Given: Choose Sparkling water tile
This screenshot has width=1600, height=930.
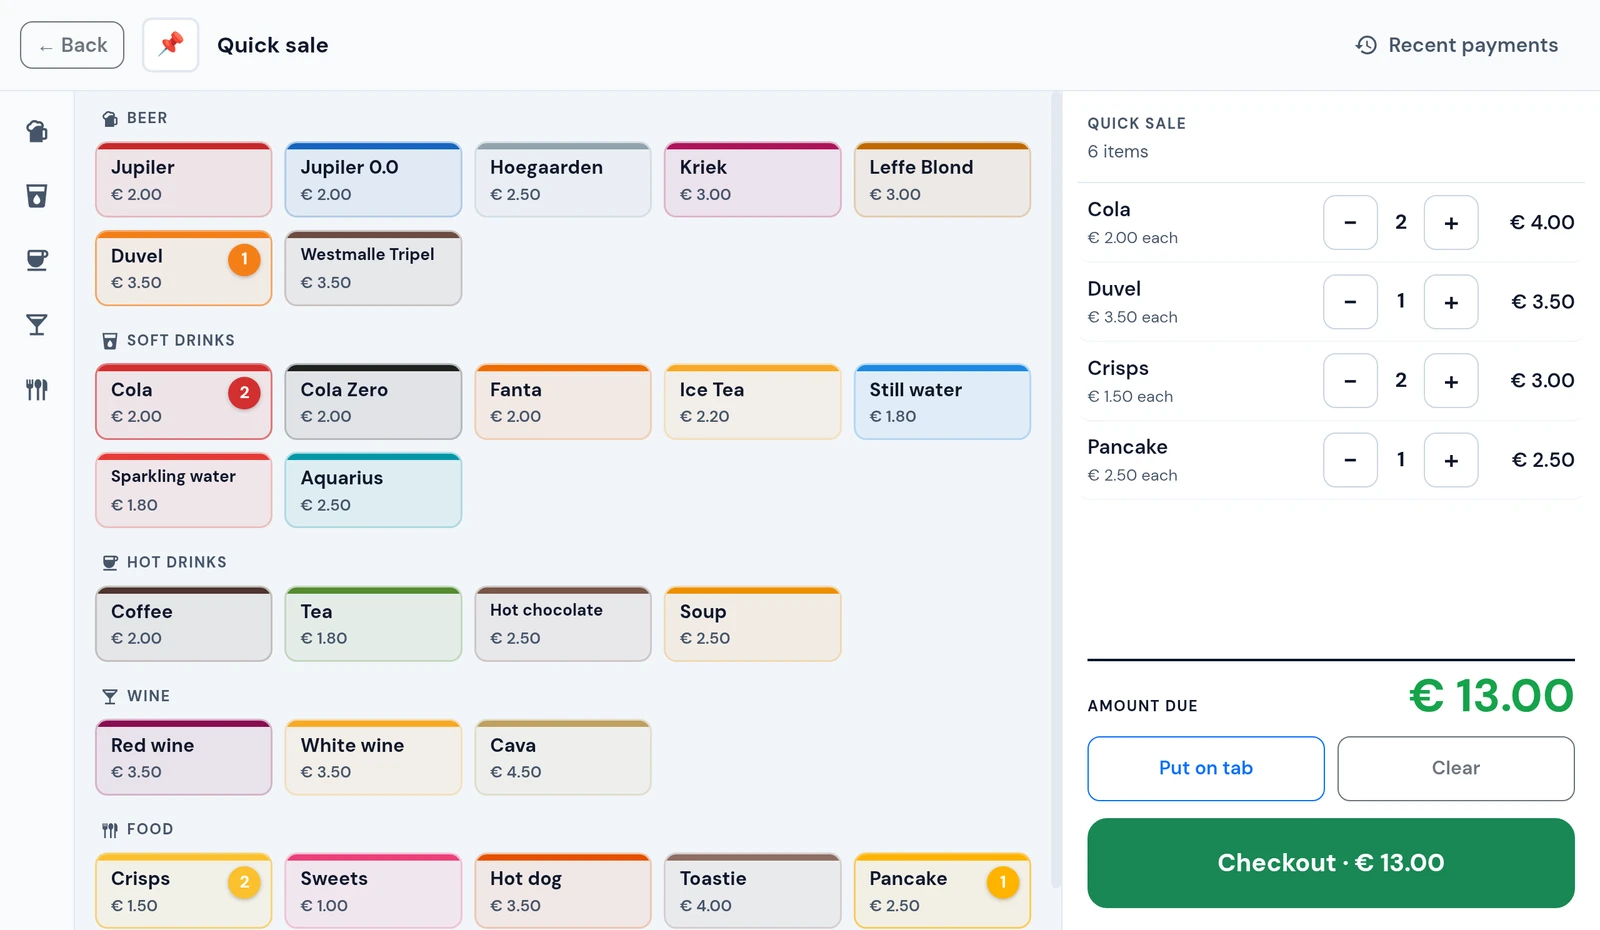Looking at the screenshot, I should pos(184,490).
